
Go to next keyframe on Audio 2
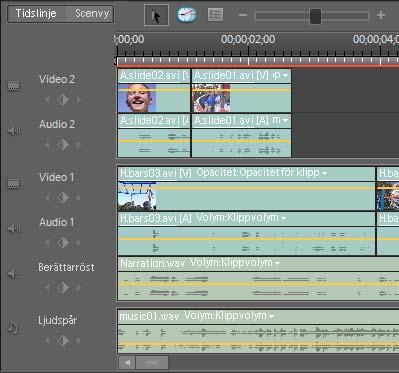[78, 145]
